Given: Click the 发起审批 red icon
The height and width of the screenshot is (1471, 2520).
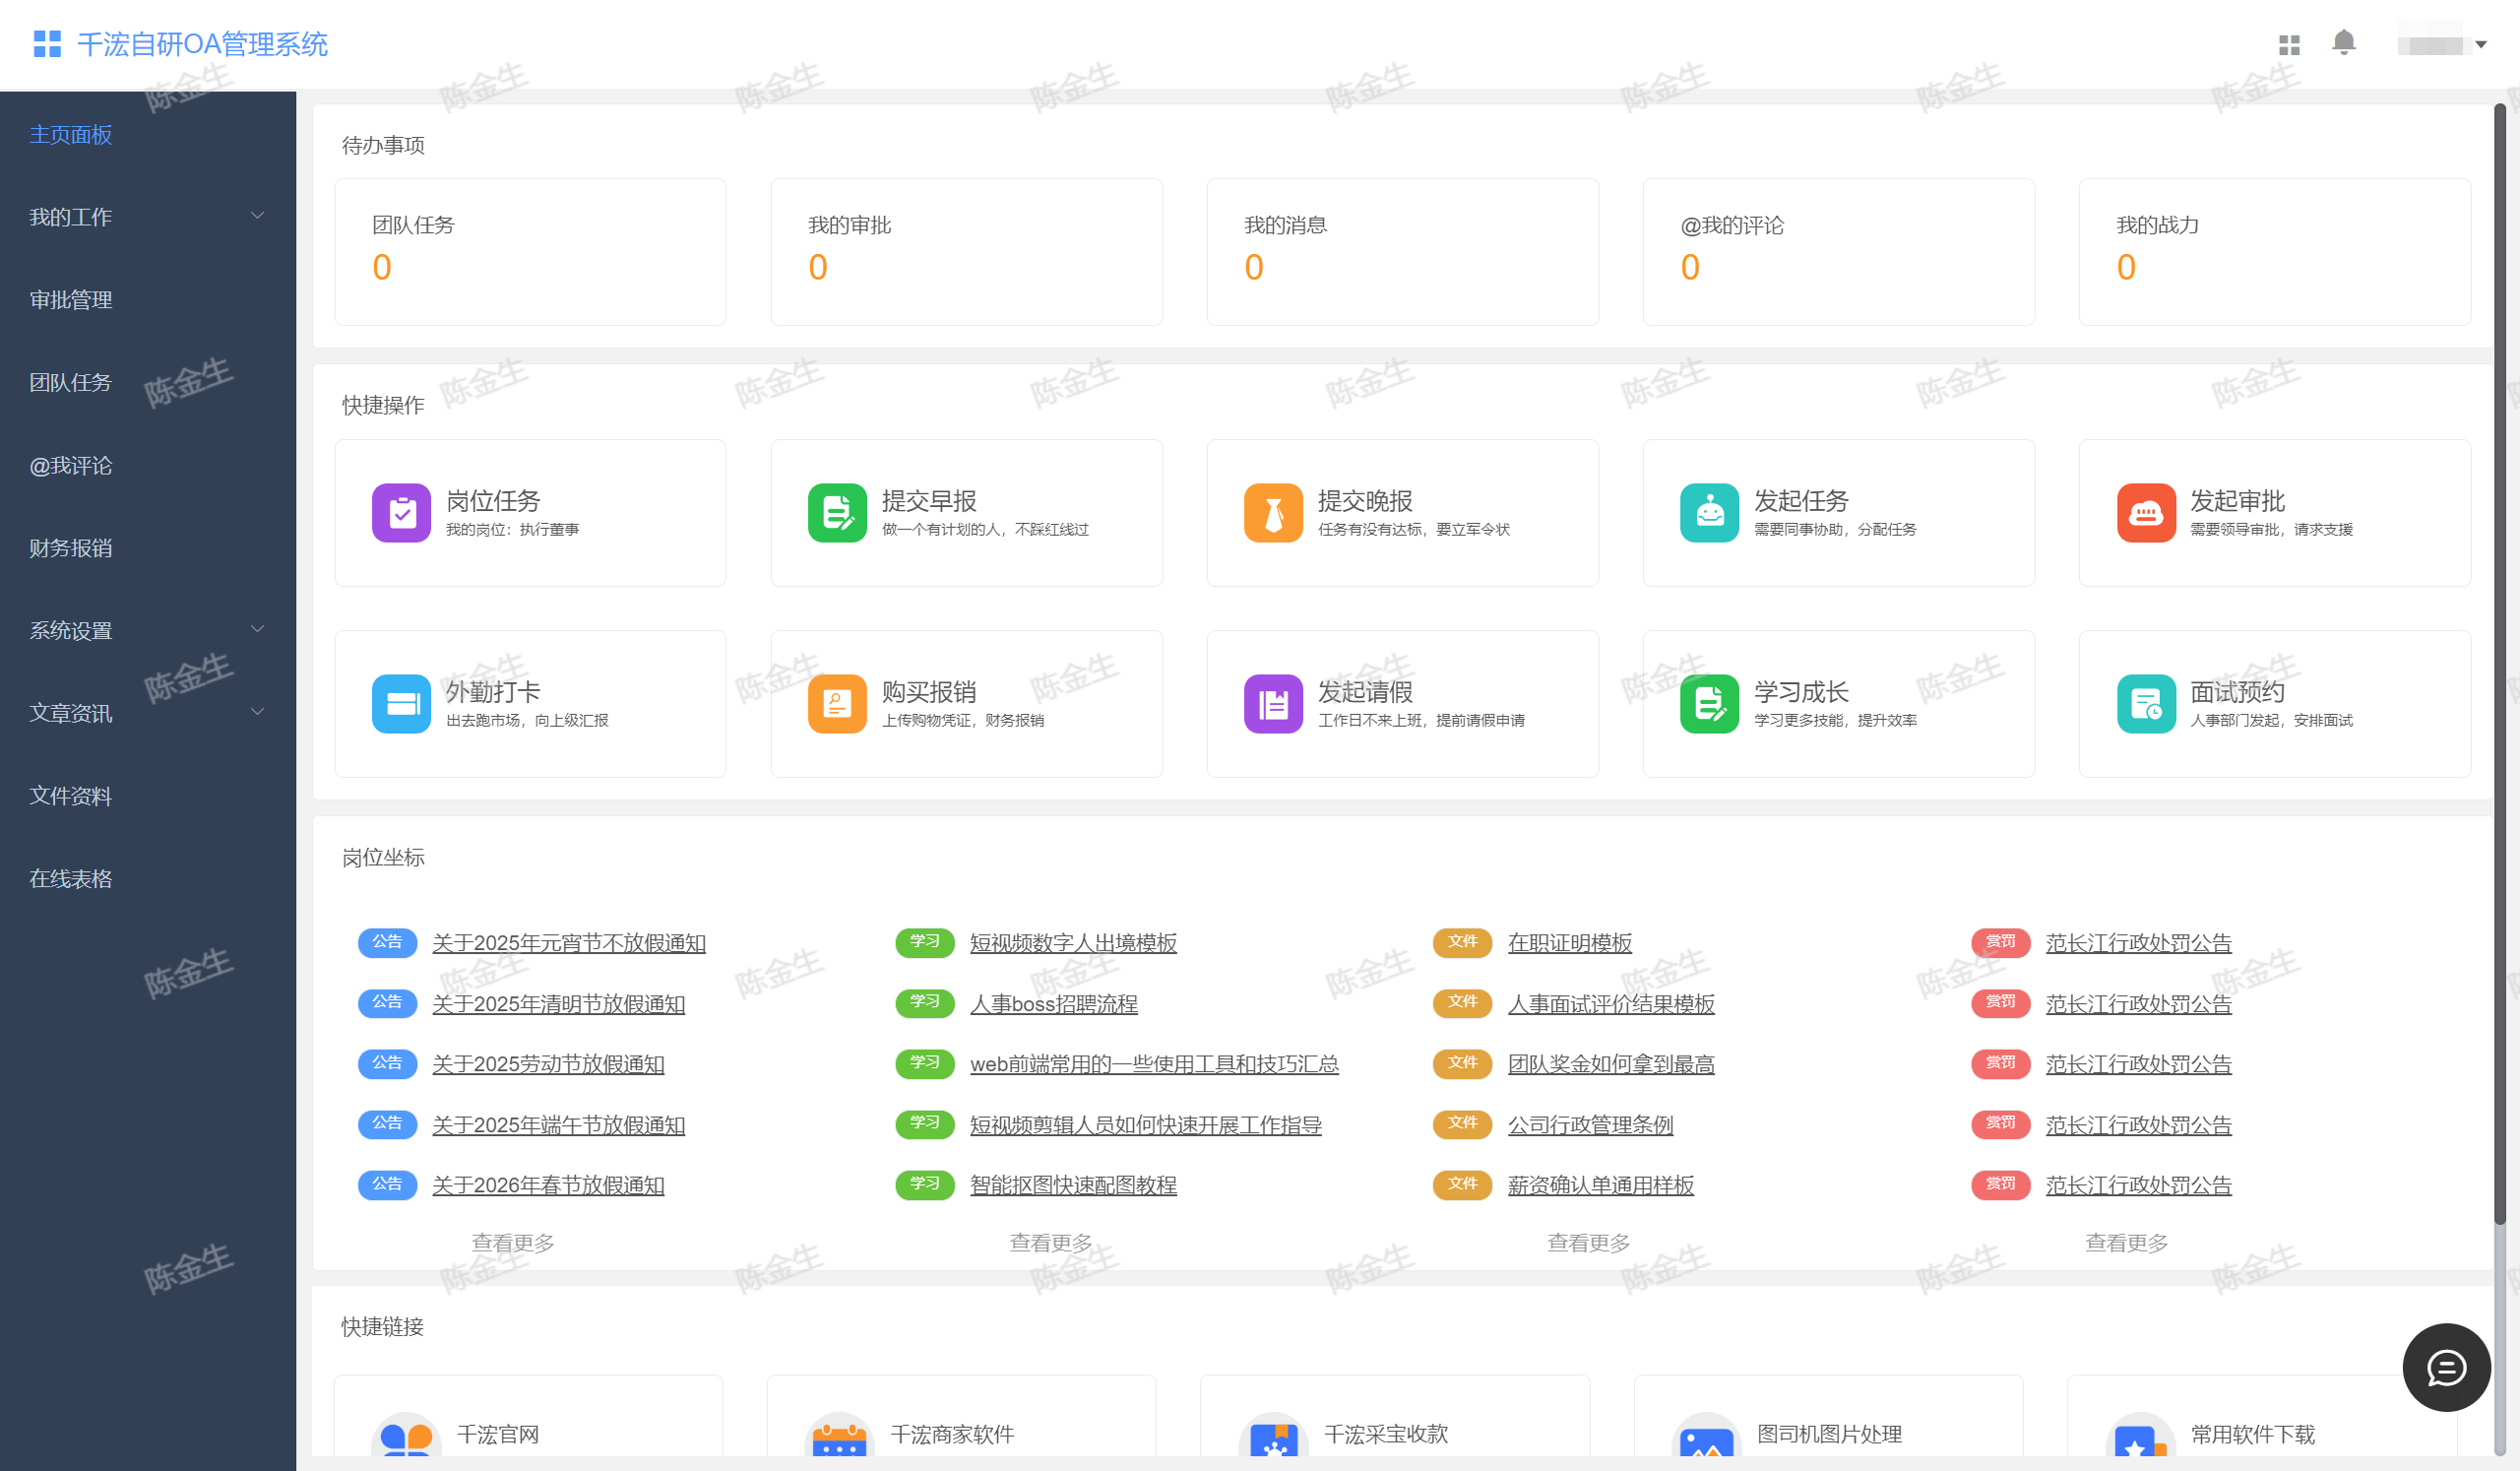Looking at the screenshot, I should click(2146, 513).
